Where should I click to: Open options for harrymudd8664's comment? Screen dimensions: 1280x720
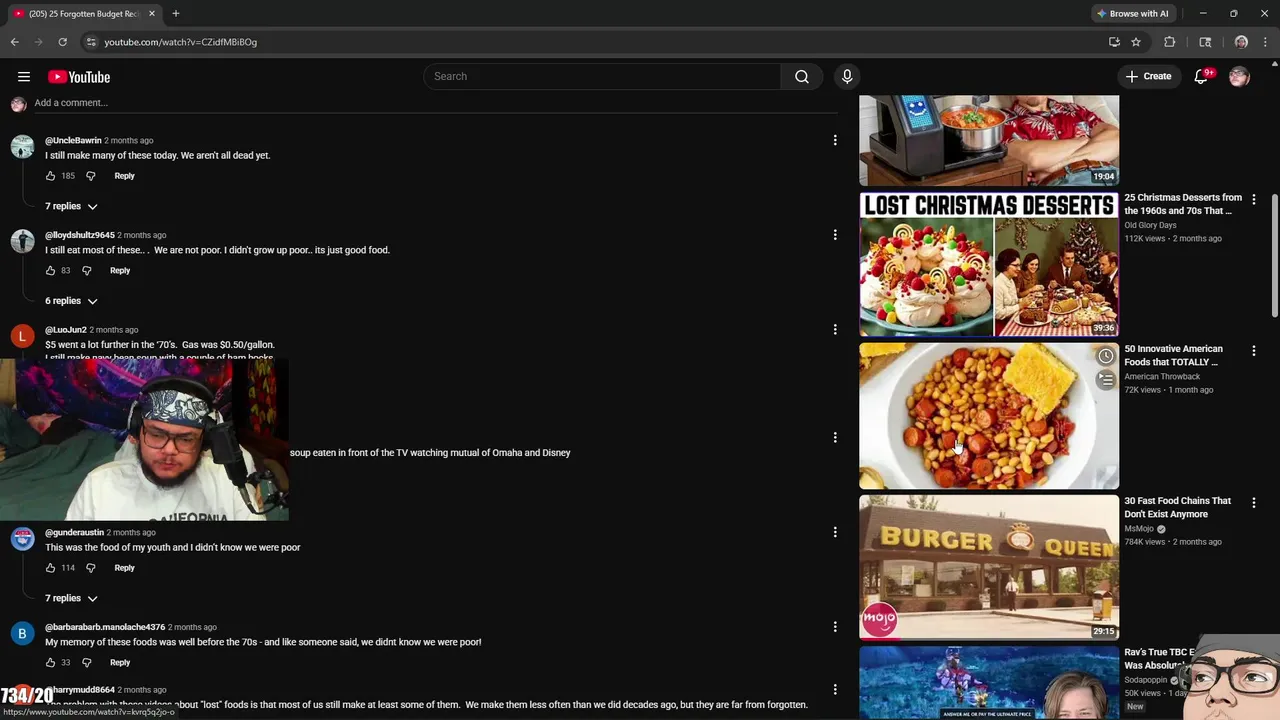(835, 690)
